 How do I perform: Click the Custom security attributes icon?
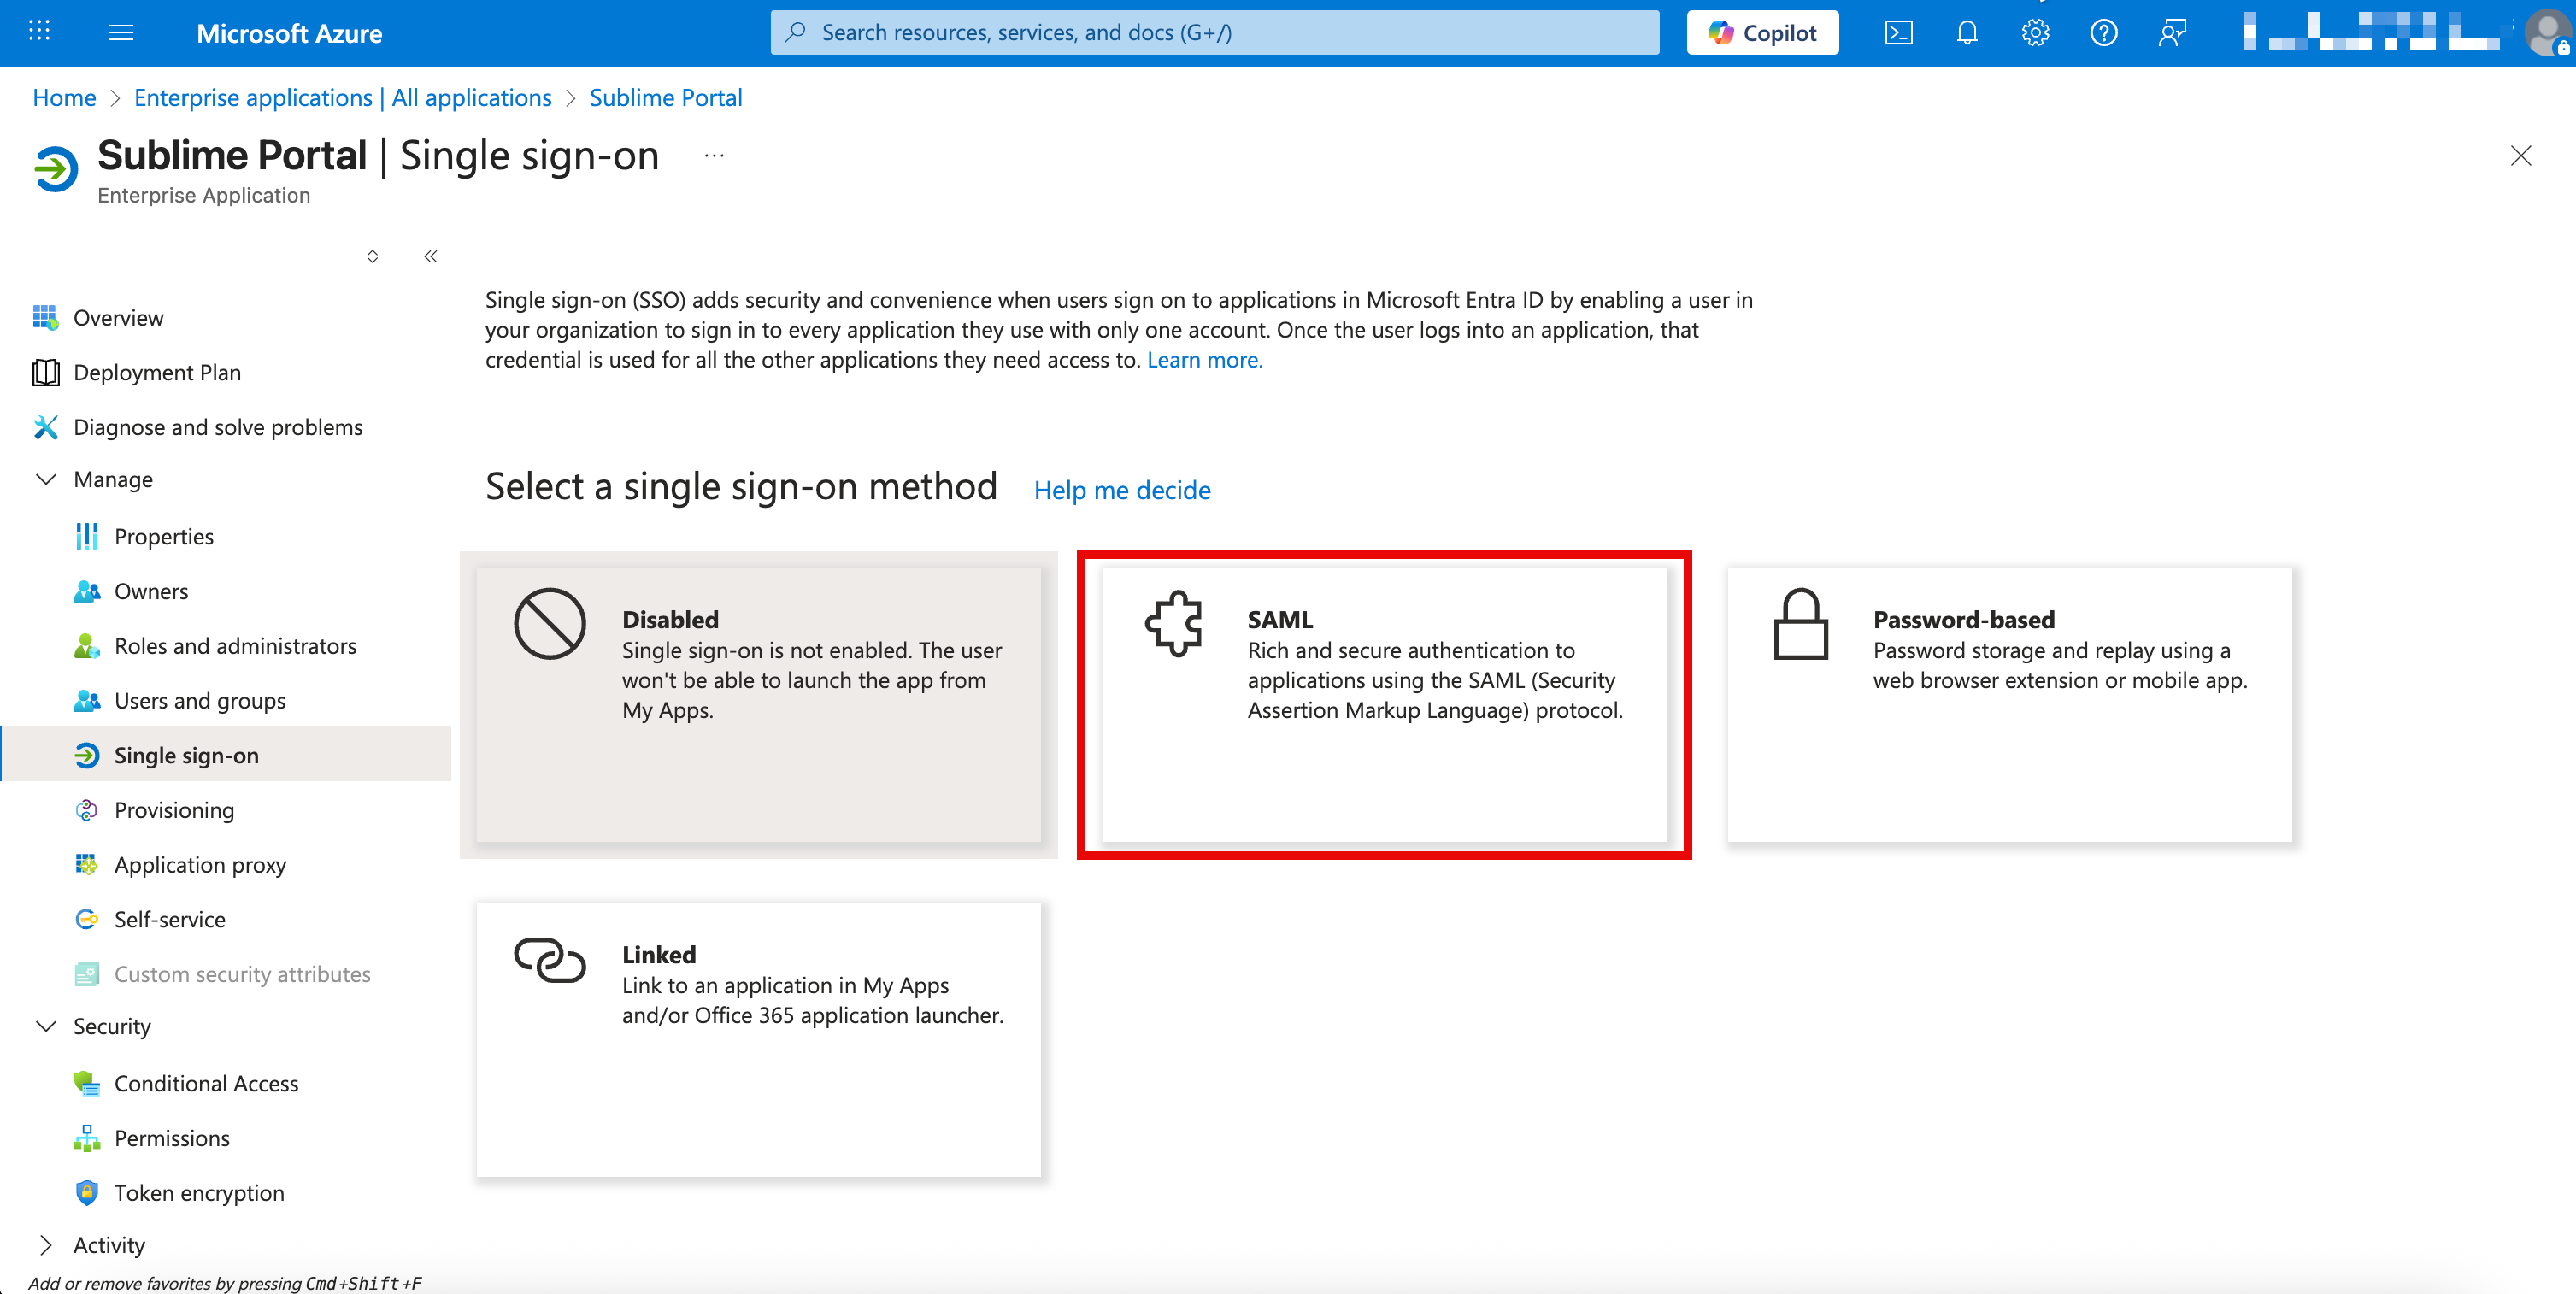tap(87, 974)
